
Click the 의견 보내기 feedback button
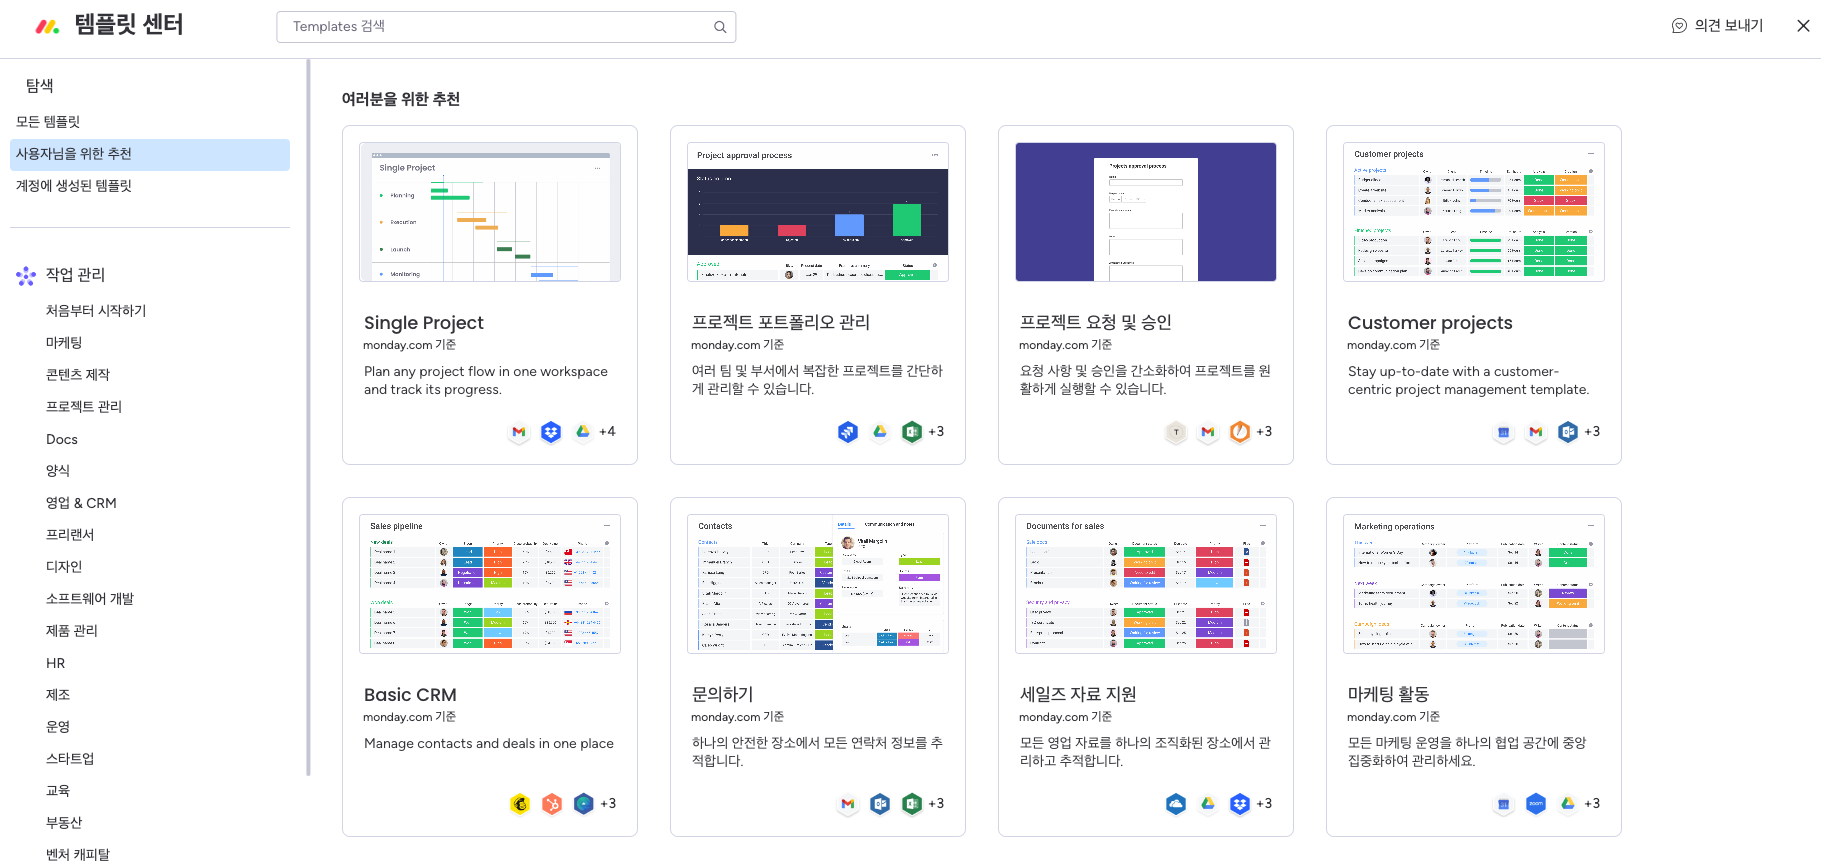[x=1717, y=26]
